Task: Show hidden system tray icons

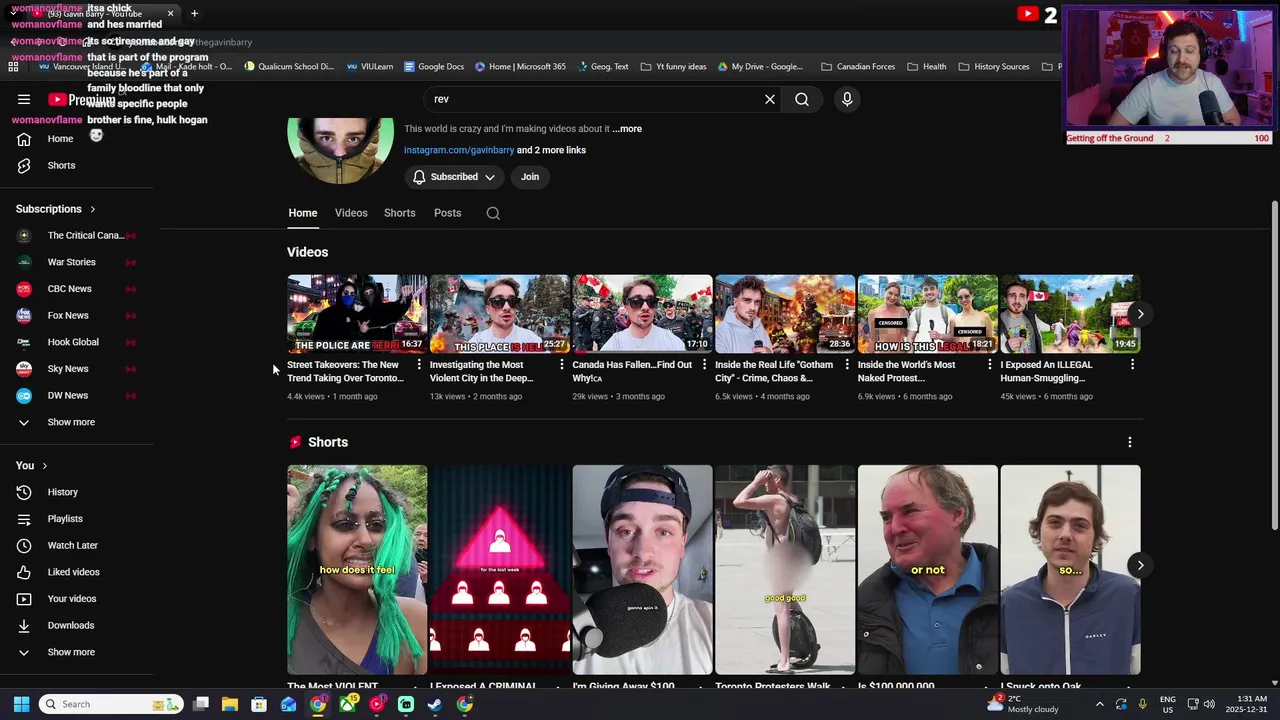Action: (1099, 704)
